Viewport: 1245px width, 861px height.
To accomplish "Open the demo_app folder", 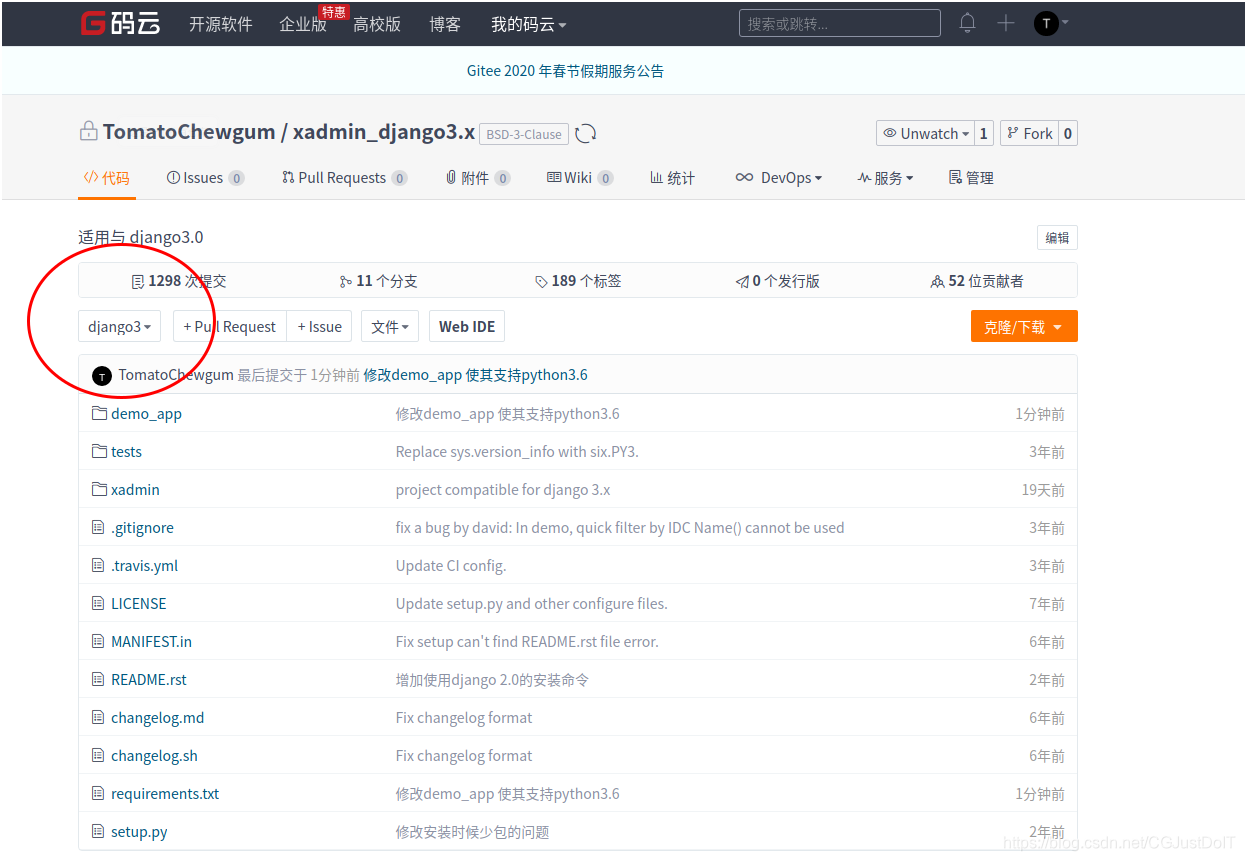I will pyautogui.click(x=146, y=413).
